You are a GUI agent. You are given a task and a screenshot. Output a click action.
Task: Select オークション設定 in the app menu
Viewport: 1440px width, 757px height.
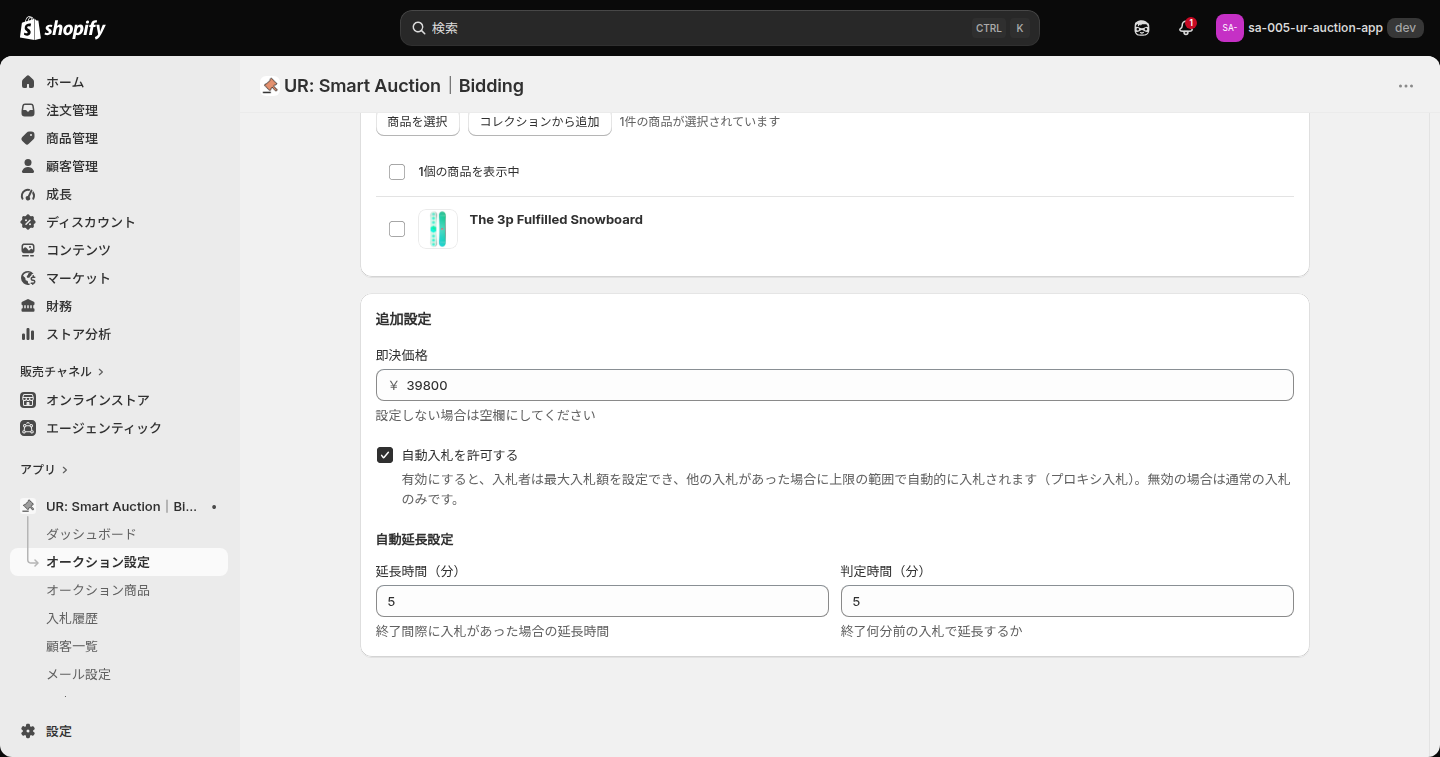(x=119, y=562)
